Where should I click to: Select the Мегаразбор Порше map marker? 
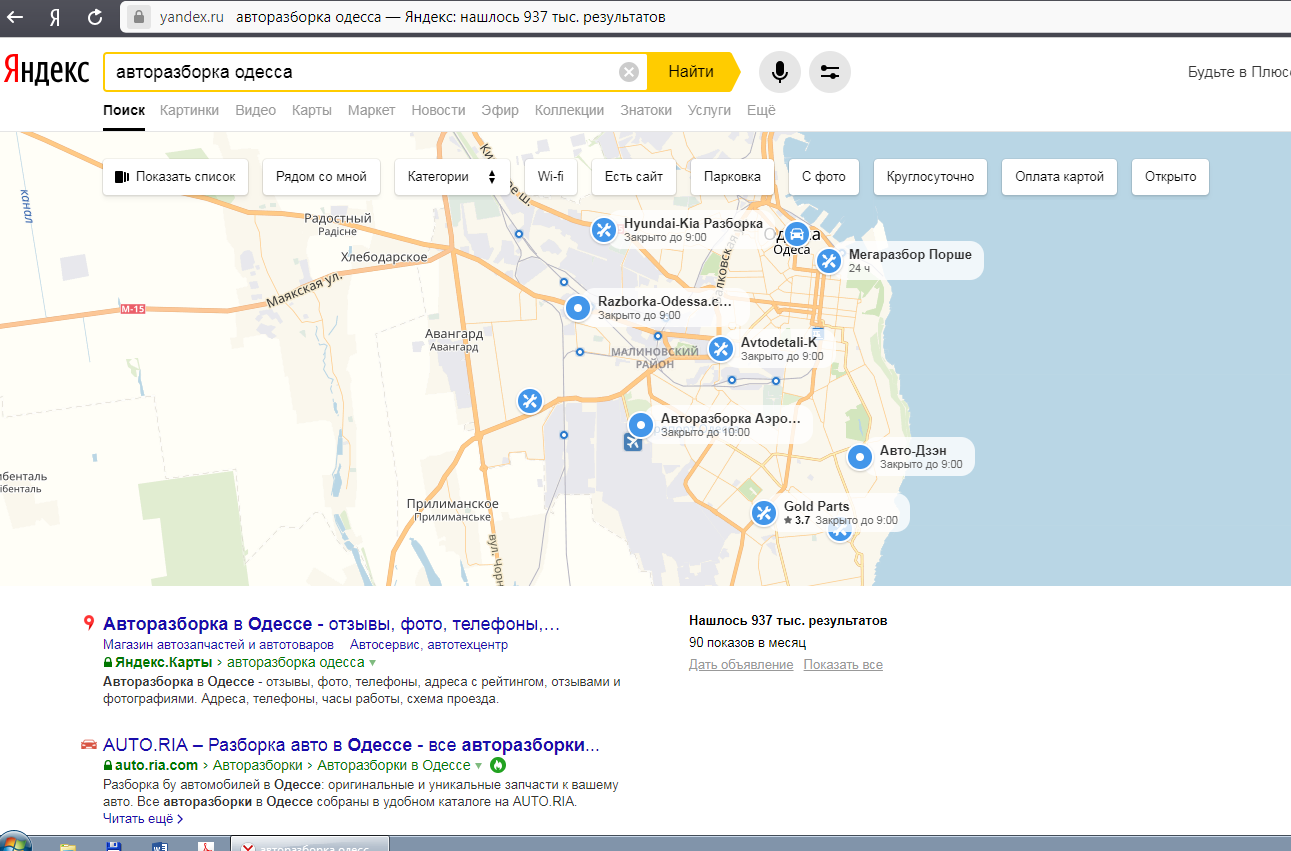pos(829,261)
